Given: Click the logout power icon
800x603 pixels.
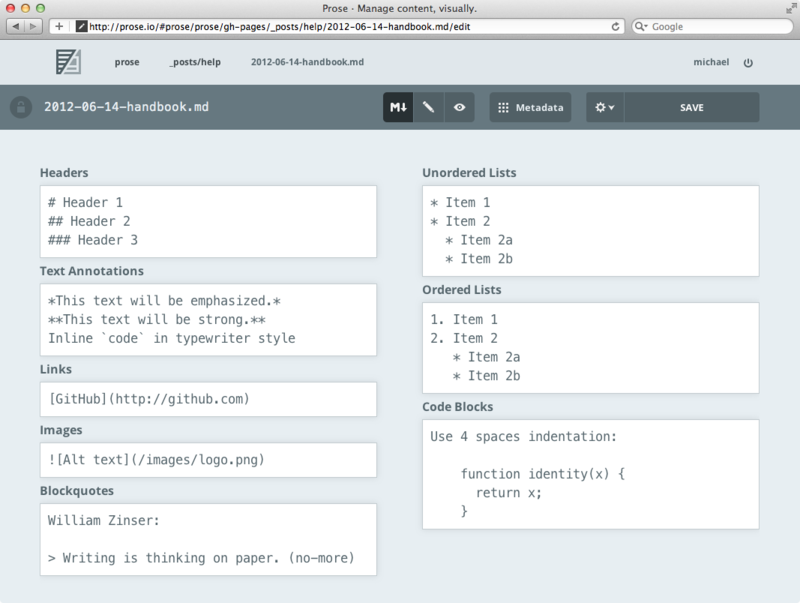Looking at the screenshot, I should (748, 62).
